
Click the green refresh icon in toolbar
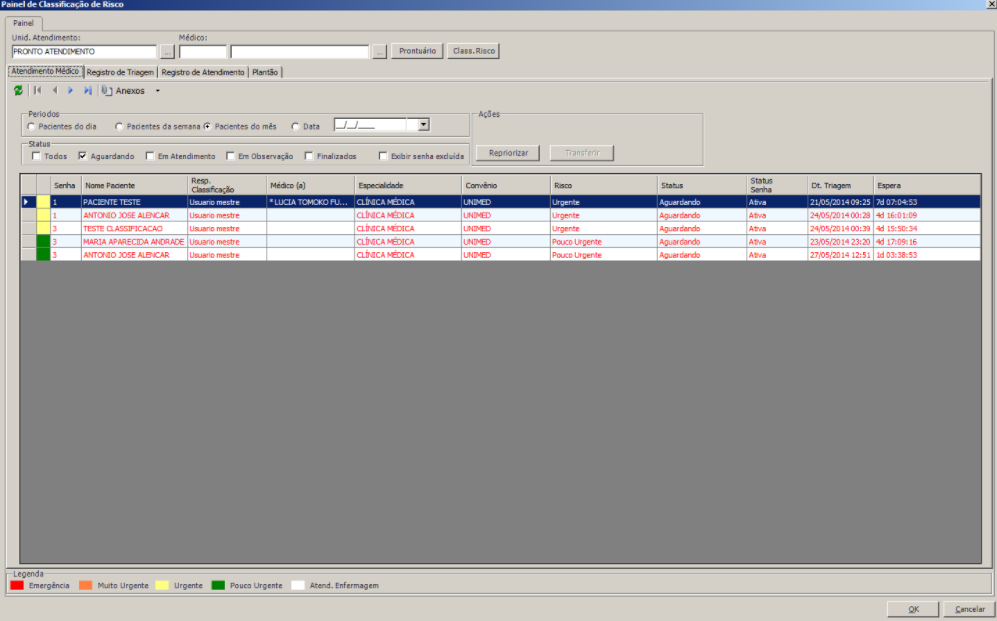click(x=18, y=91)
